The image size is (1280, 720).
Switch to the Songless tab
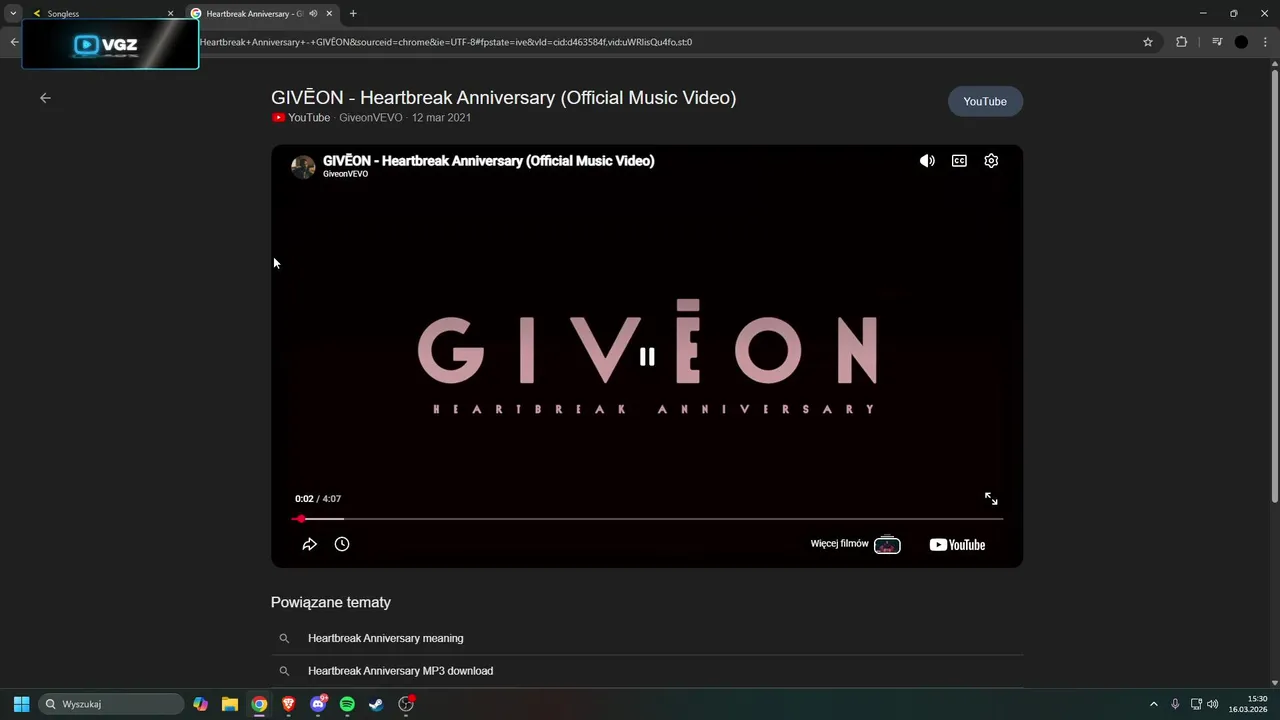[x=100, y=14]
